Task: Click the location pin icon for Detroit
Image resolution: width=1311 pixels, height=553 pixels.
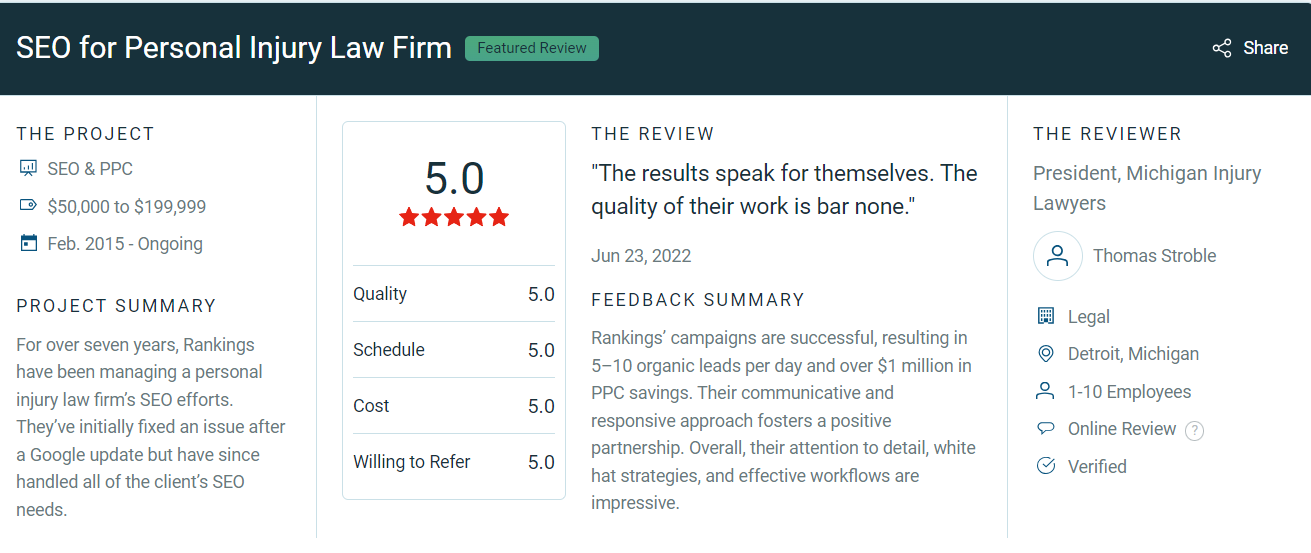Action: [1046, 354]
